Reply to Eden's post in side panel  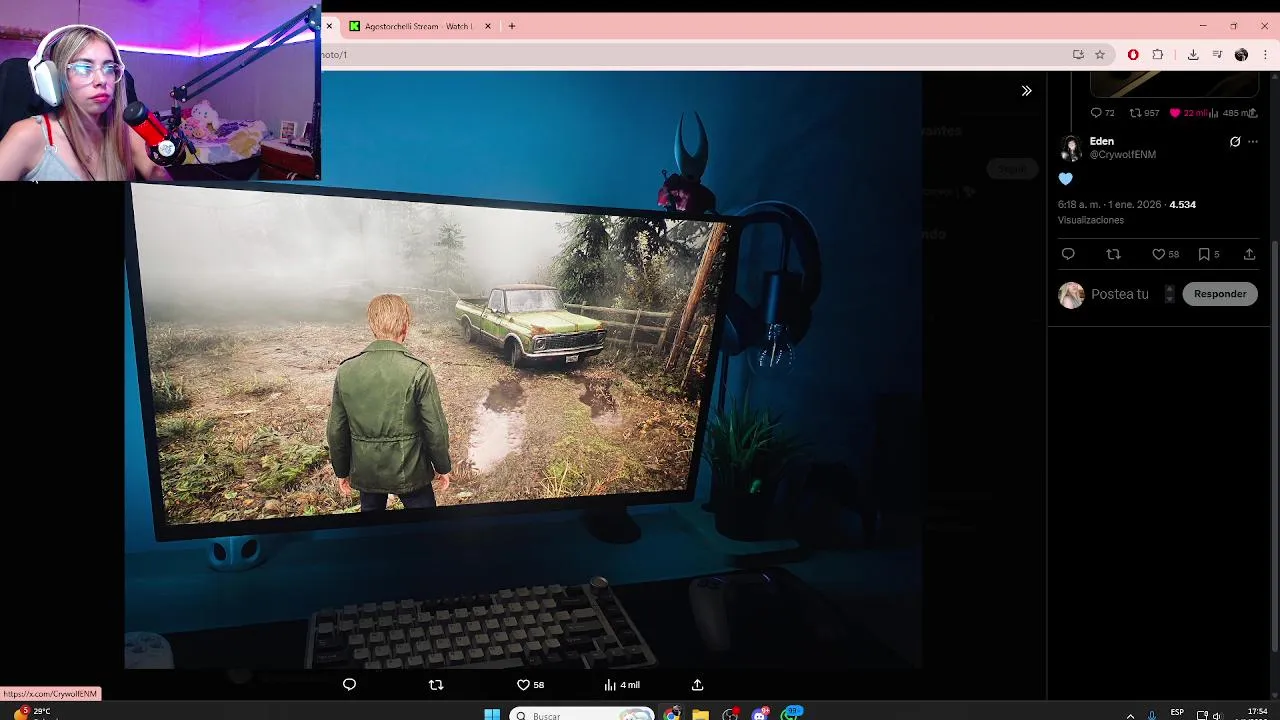click(x=1068, y=254)
